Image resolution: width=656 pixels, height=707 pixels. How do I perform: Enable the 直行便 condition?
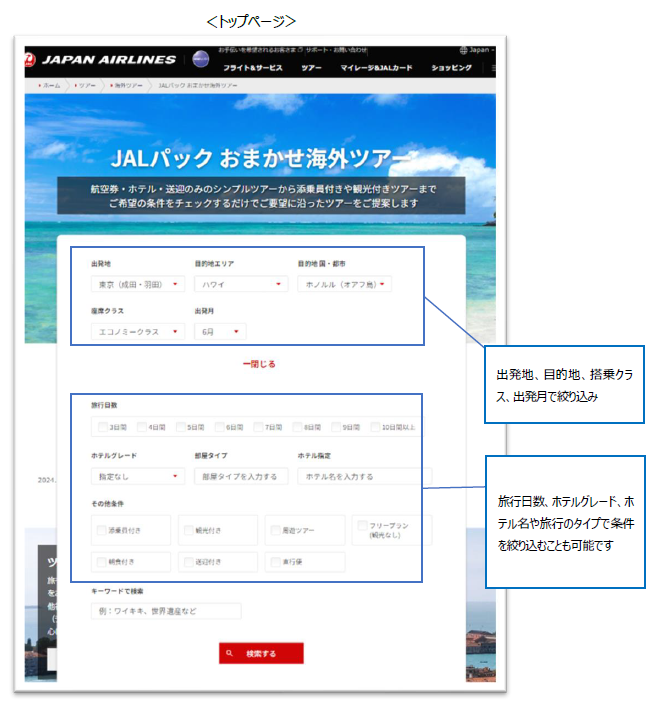click(x=275, y=562)
